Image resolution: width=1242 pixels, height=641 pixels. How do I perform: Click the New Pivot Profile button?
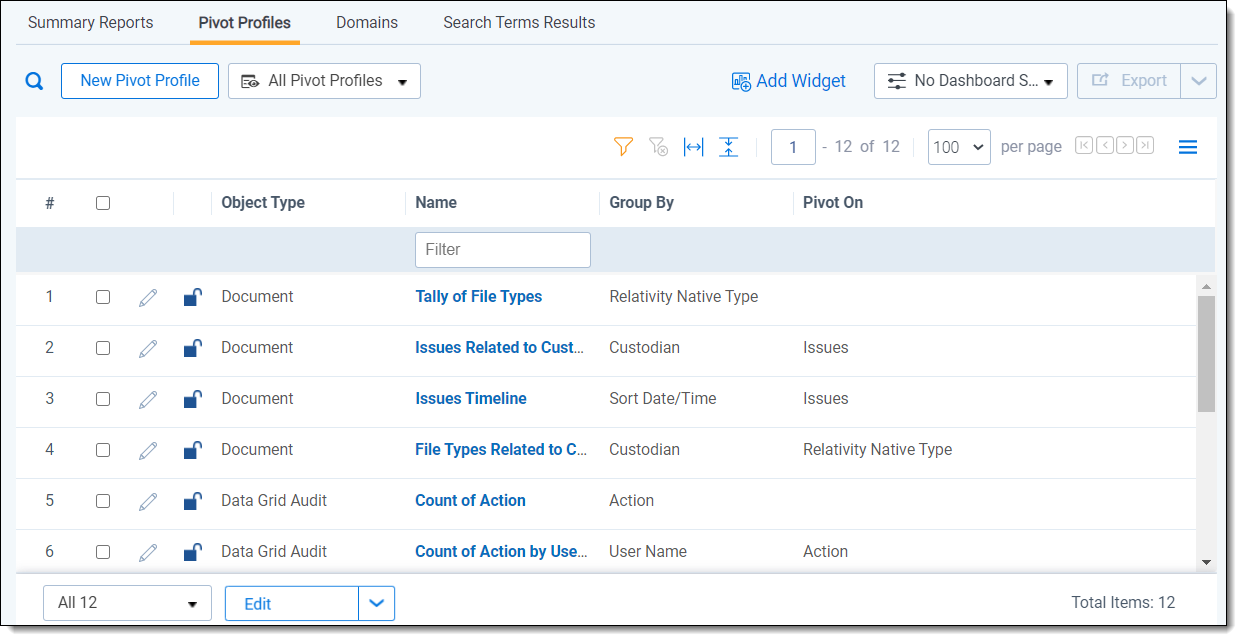pyautogui.click(x=140, y=81)
